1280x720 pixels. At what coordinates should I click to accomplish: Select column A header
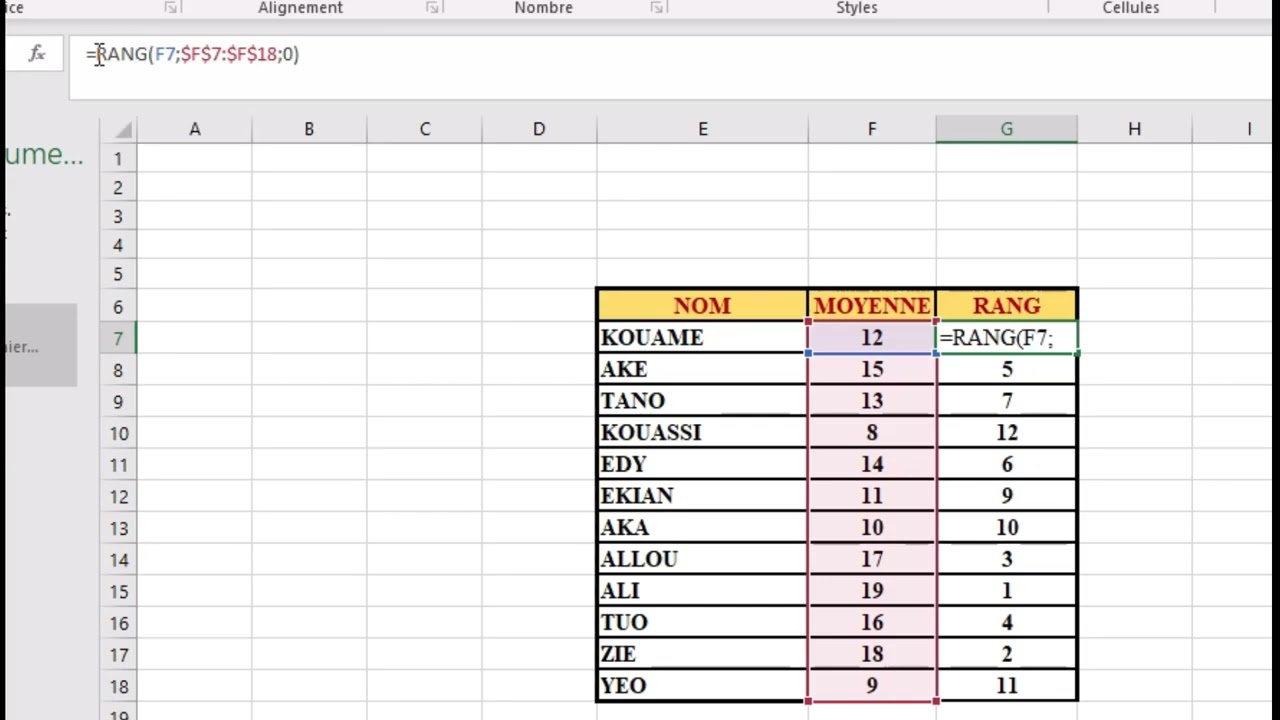(x=195, y=129)
